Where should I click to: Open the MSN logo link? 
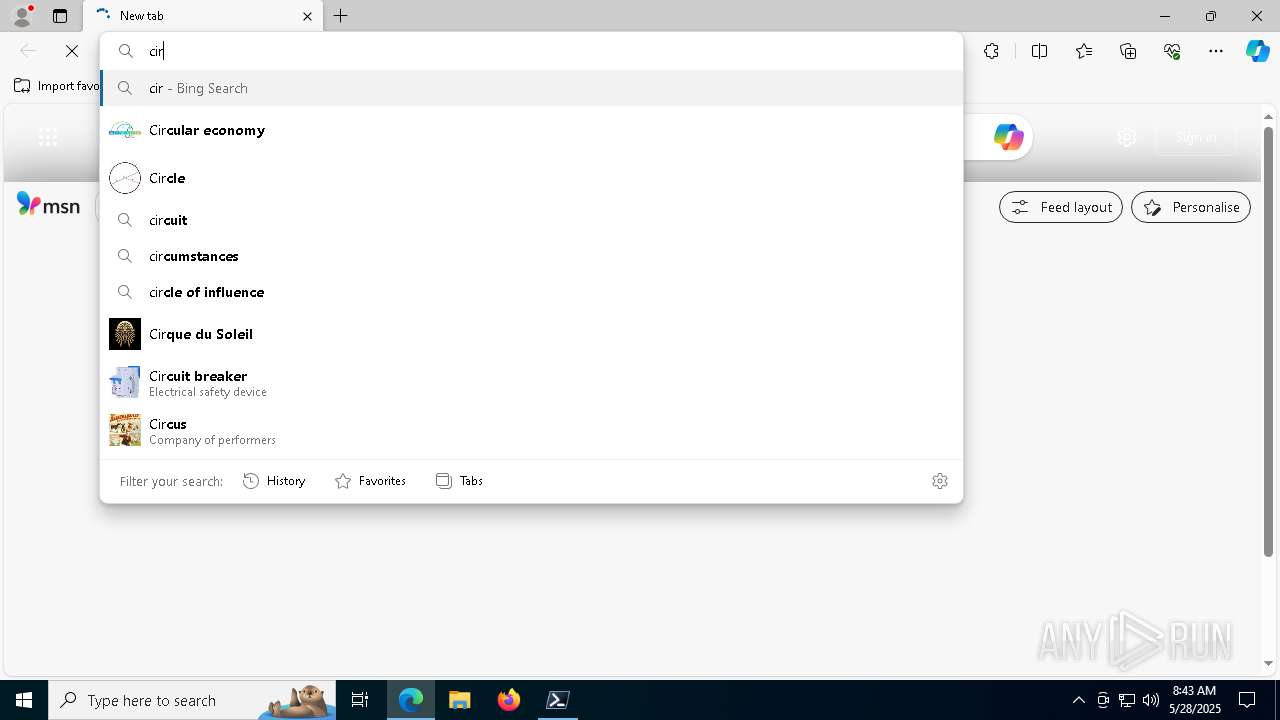[x=48, y=205]
